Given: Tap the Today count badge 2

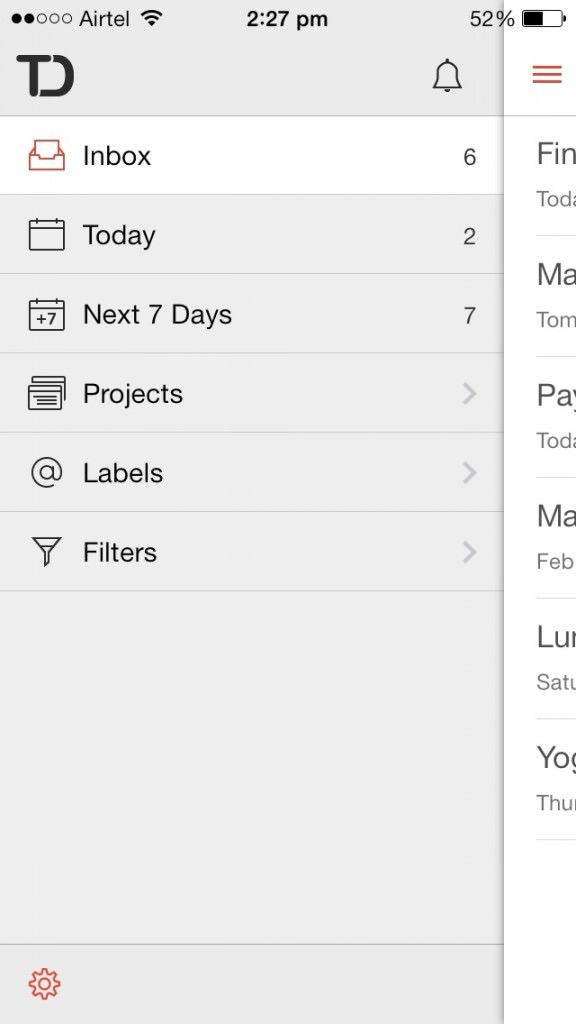Looking at the screenshot, I should [x=470, y=236].
